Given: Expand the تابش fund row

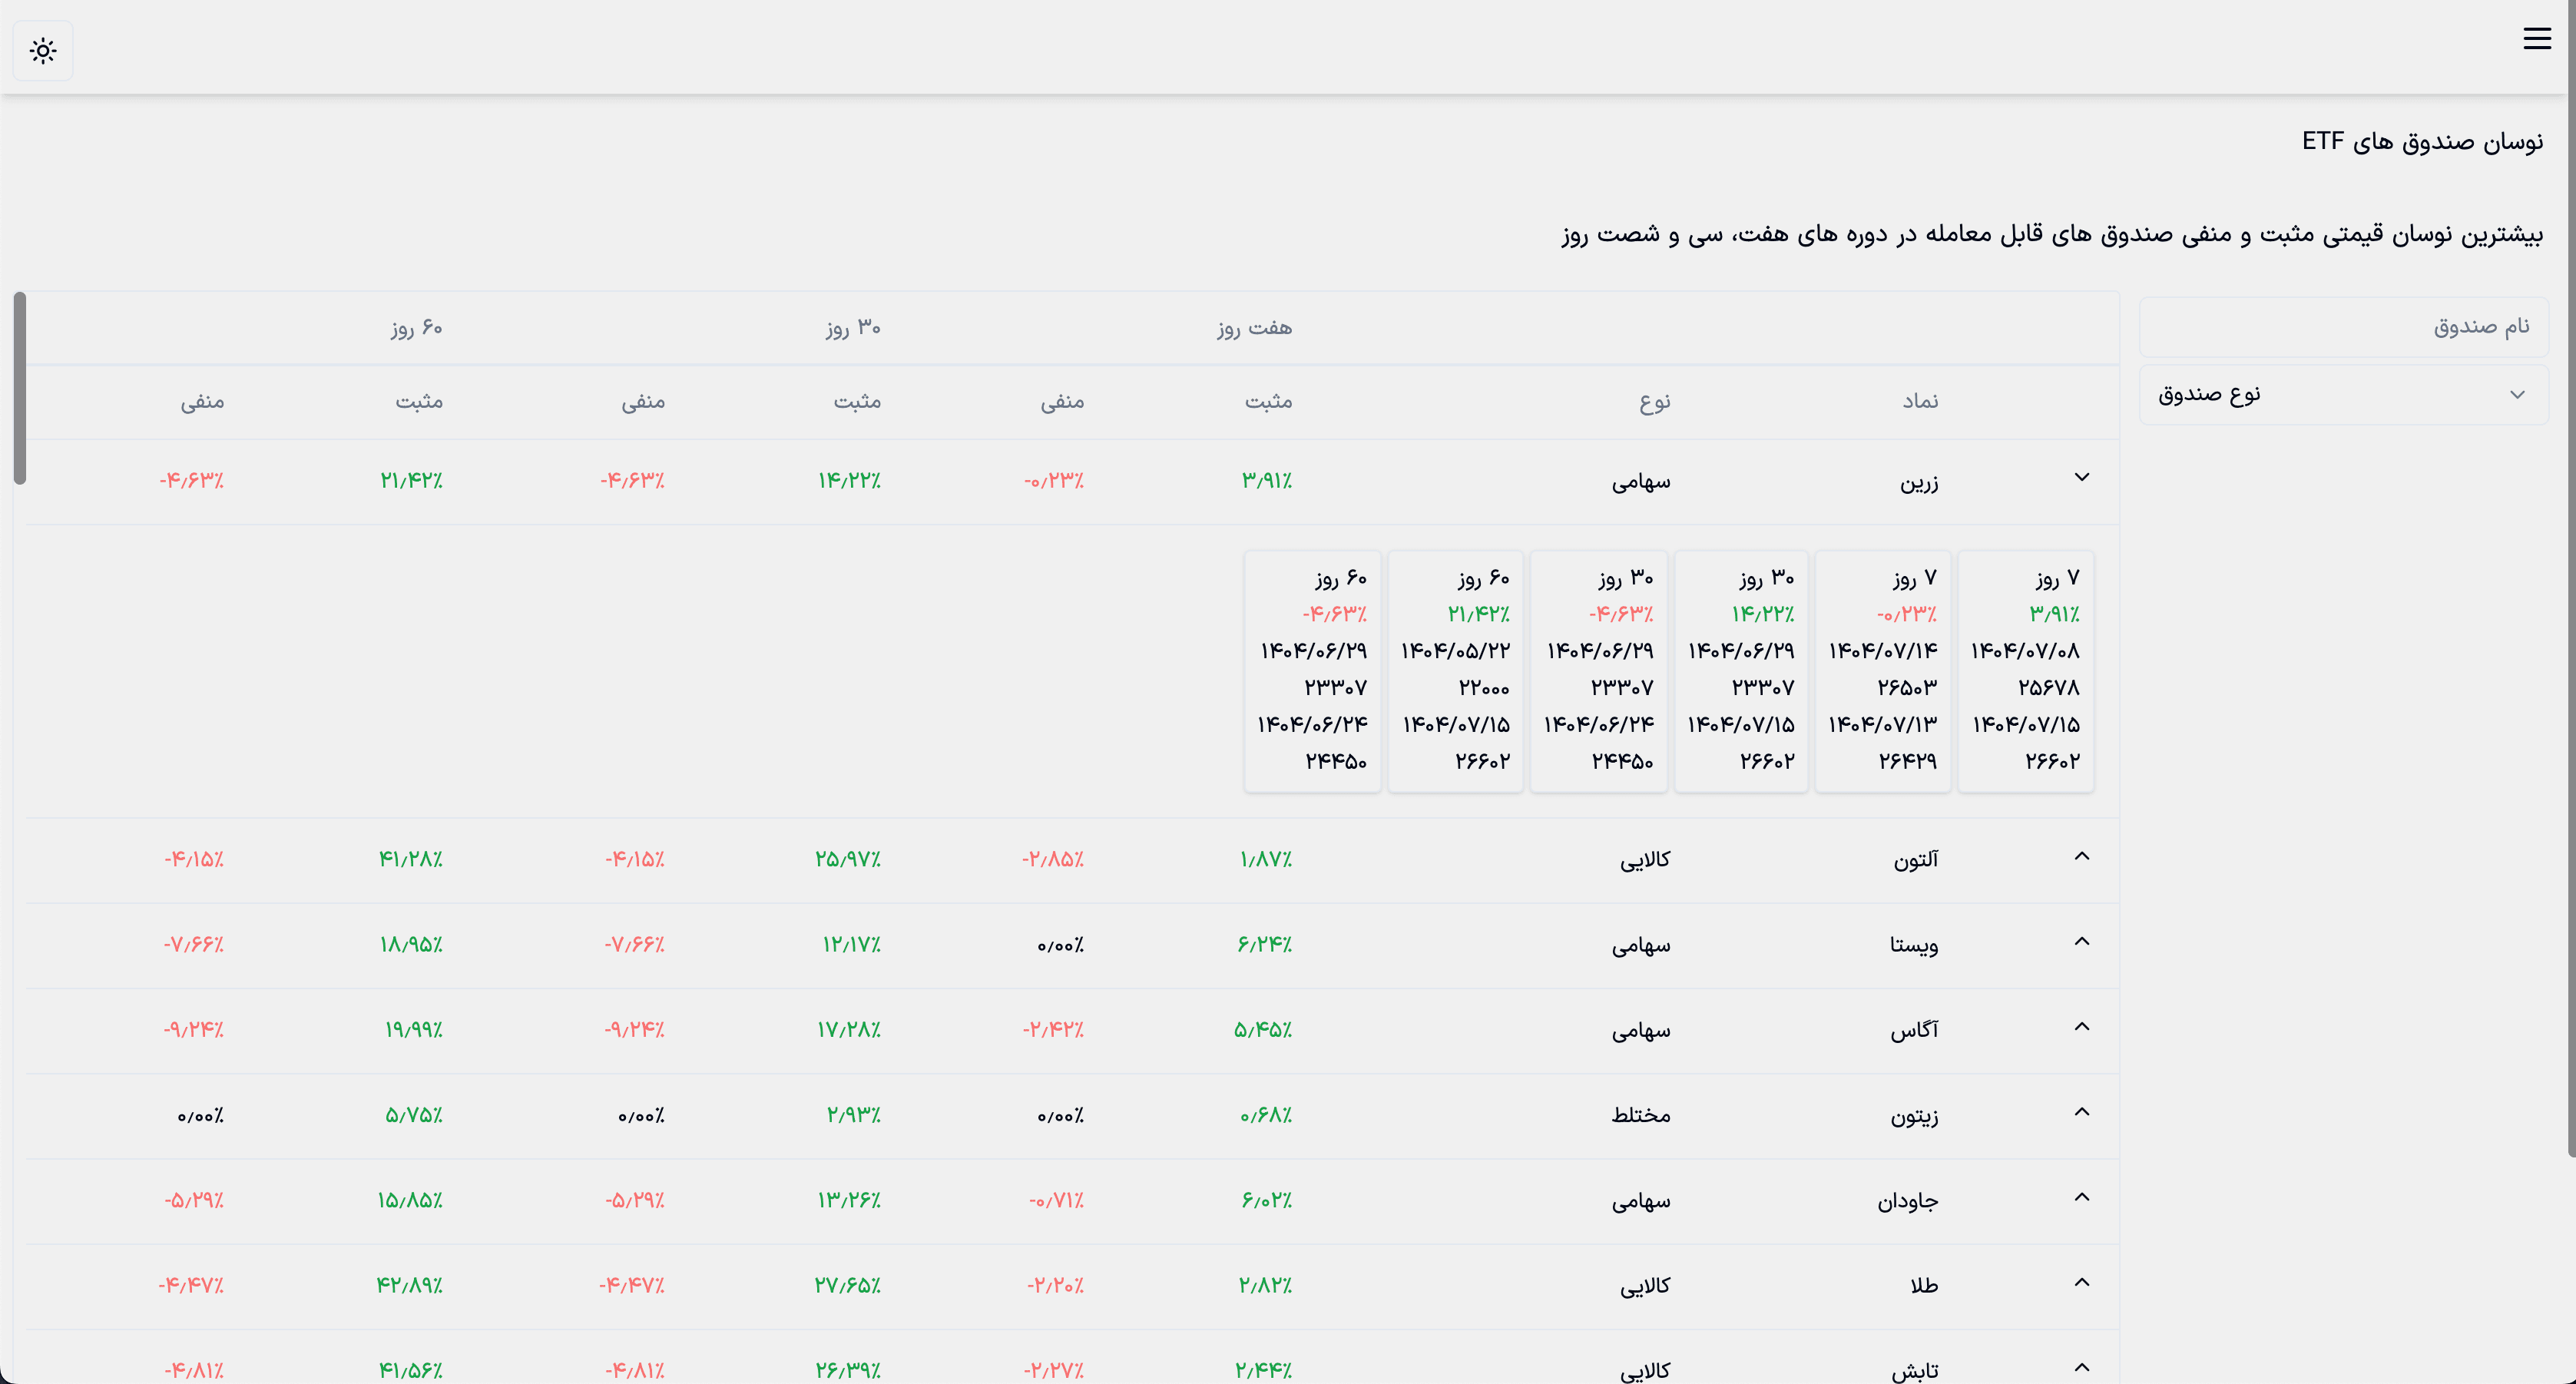Looking at the screenshot, I should pyautogui.click(x=2081, y=1366).
